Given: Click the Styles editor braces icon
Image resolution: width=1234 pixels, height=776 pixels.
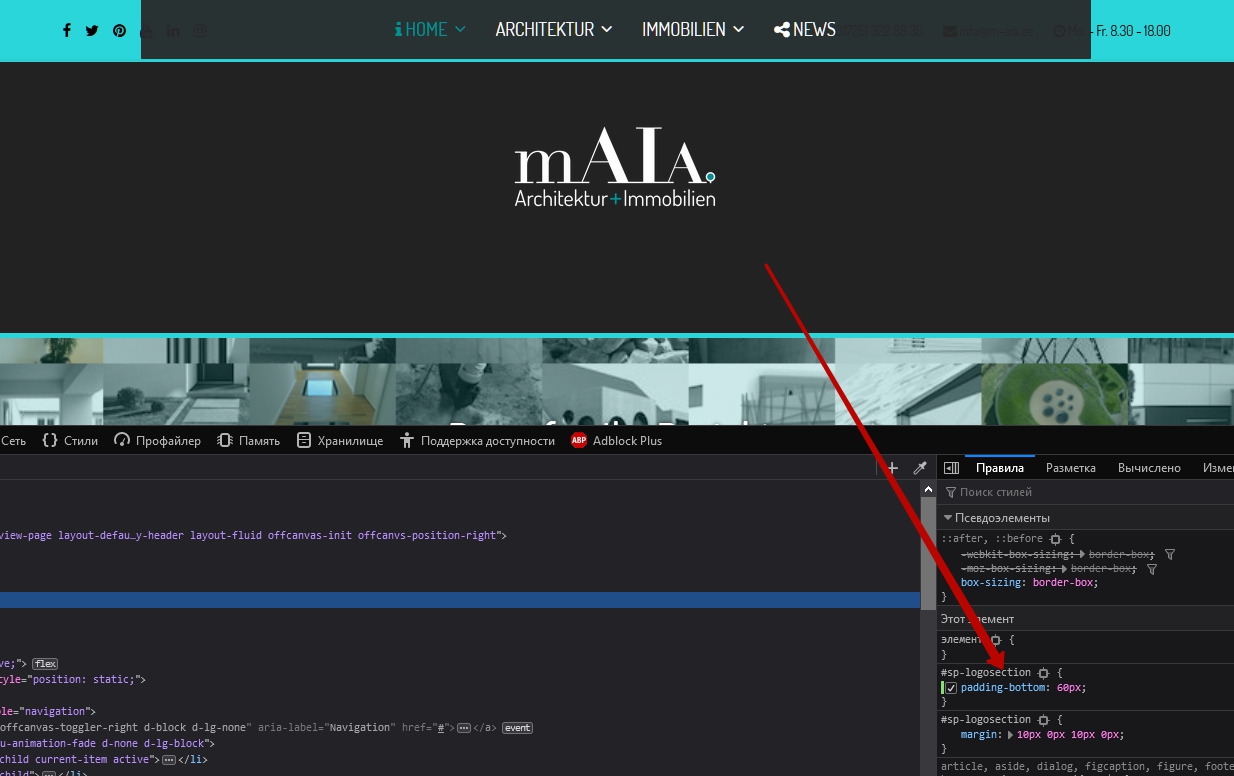Looking at the screenshot, I should tap(50, 440).
